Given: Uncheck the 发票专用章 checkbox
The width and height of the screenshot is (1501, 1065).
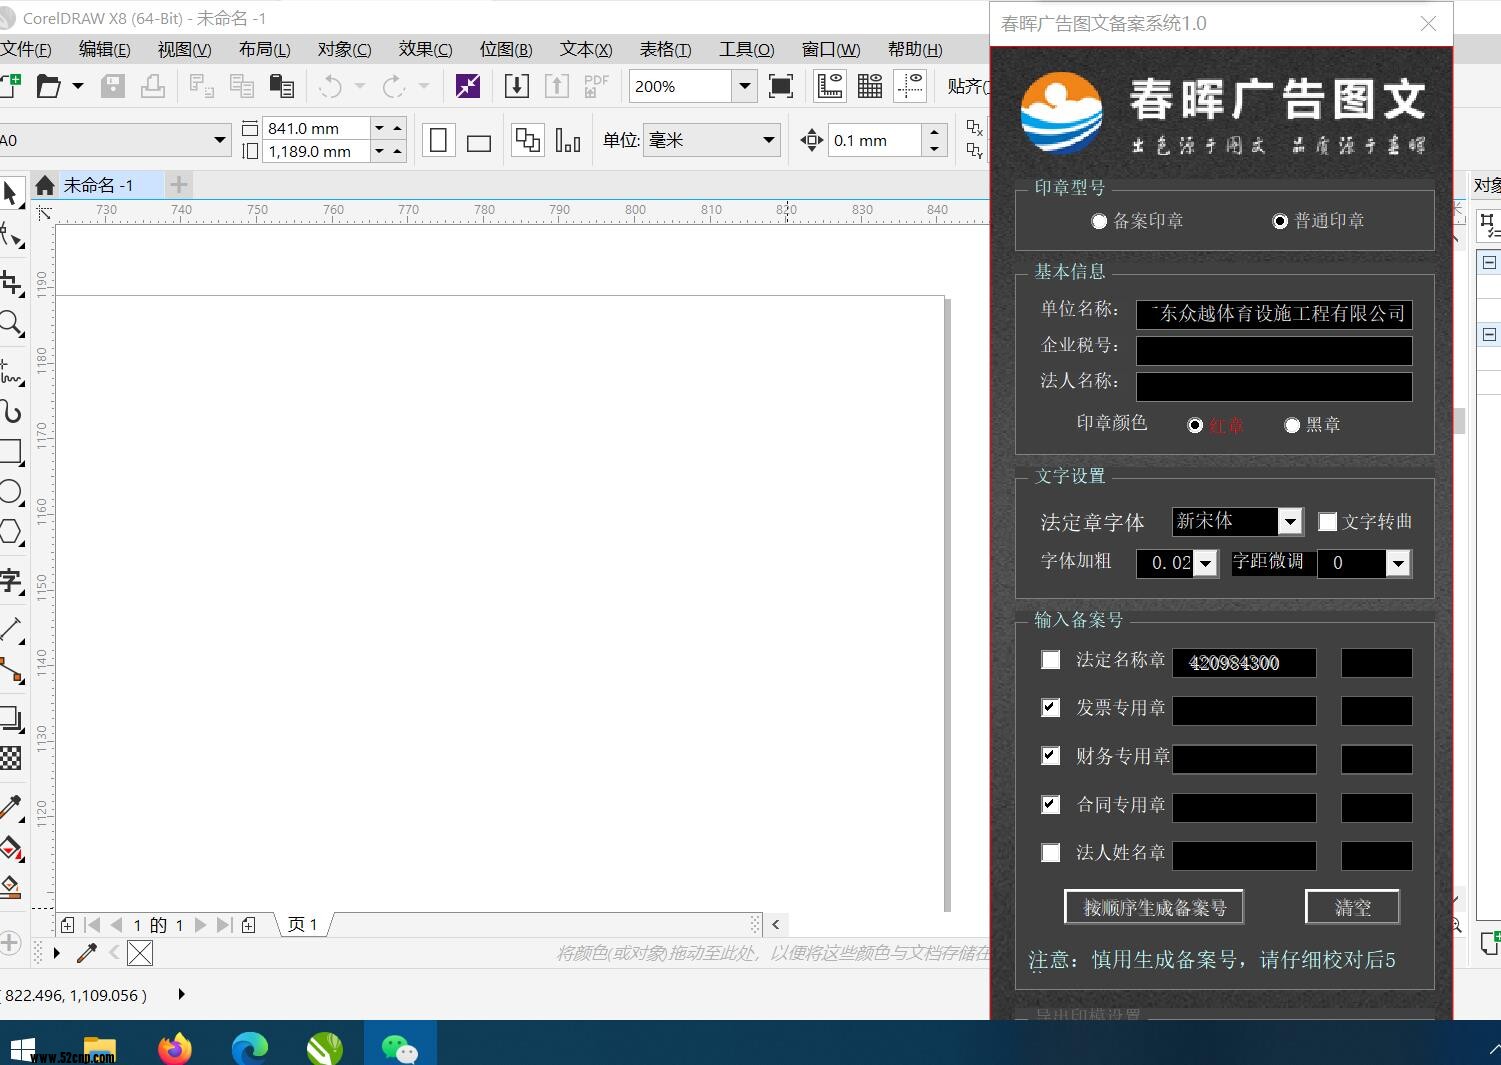Looking at the screenshot, I should 1051,708.
